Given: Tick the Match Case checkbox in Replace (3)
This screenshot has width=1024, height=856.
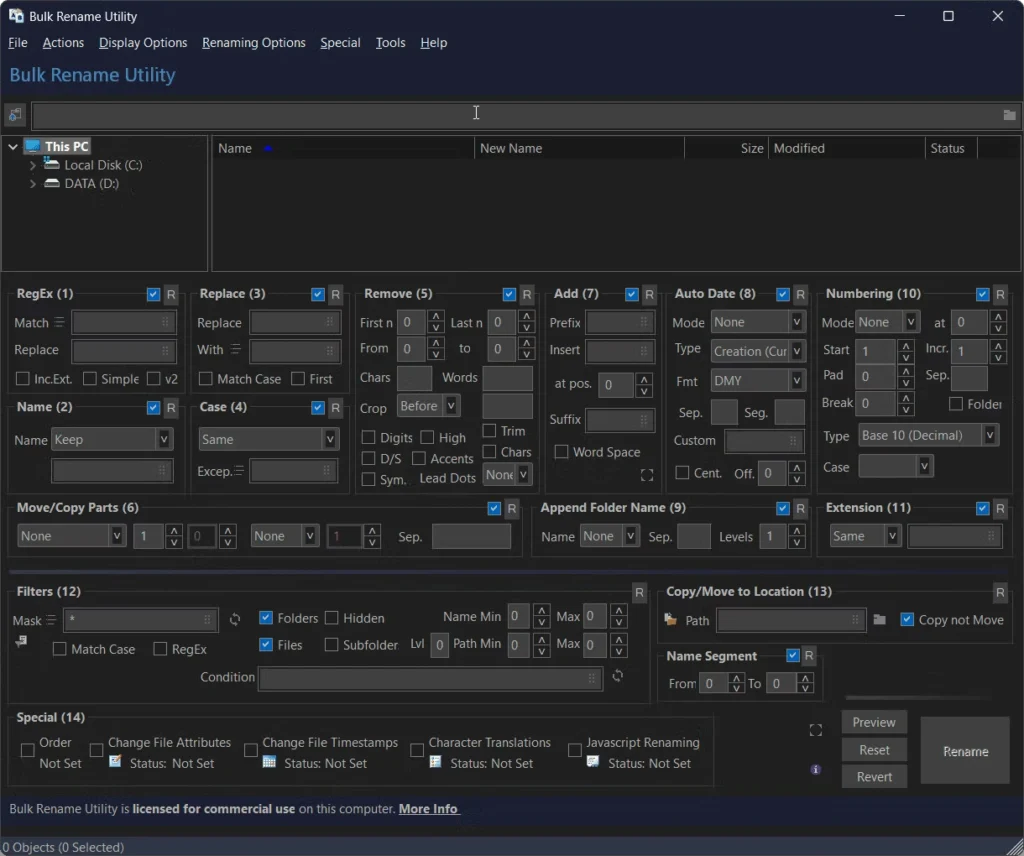Looking at the screenshot, I should click(x=206, y=379).
